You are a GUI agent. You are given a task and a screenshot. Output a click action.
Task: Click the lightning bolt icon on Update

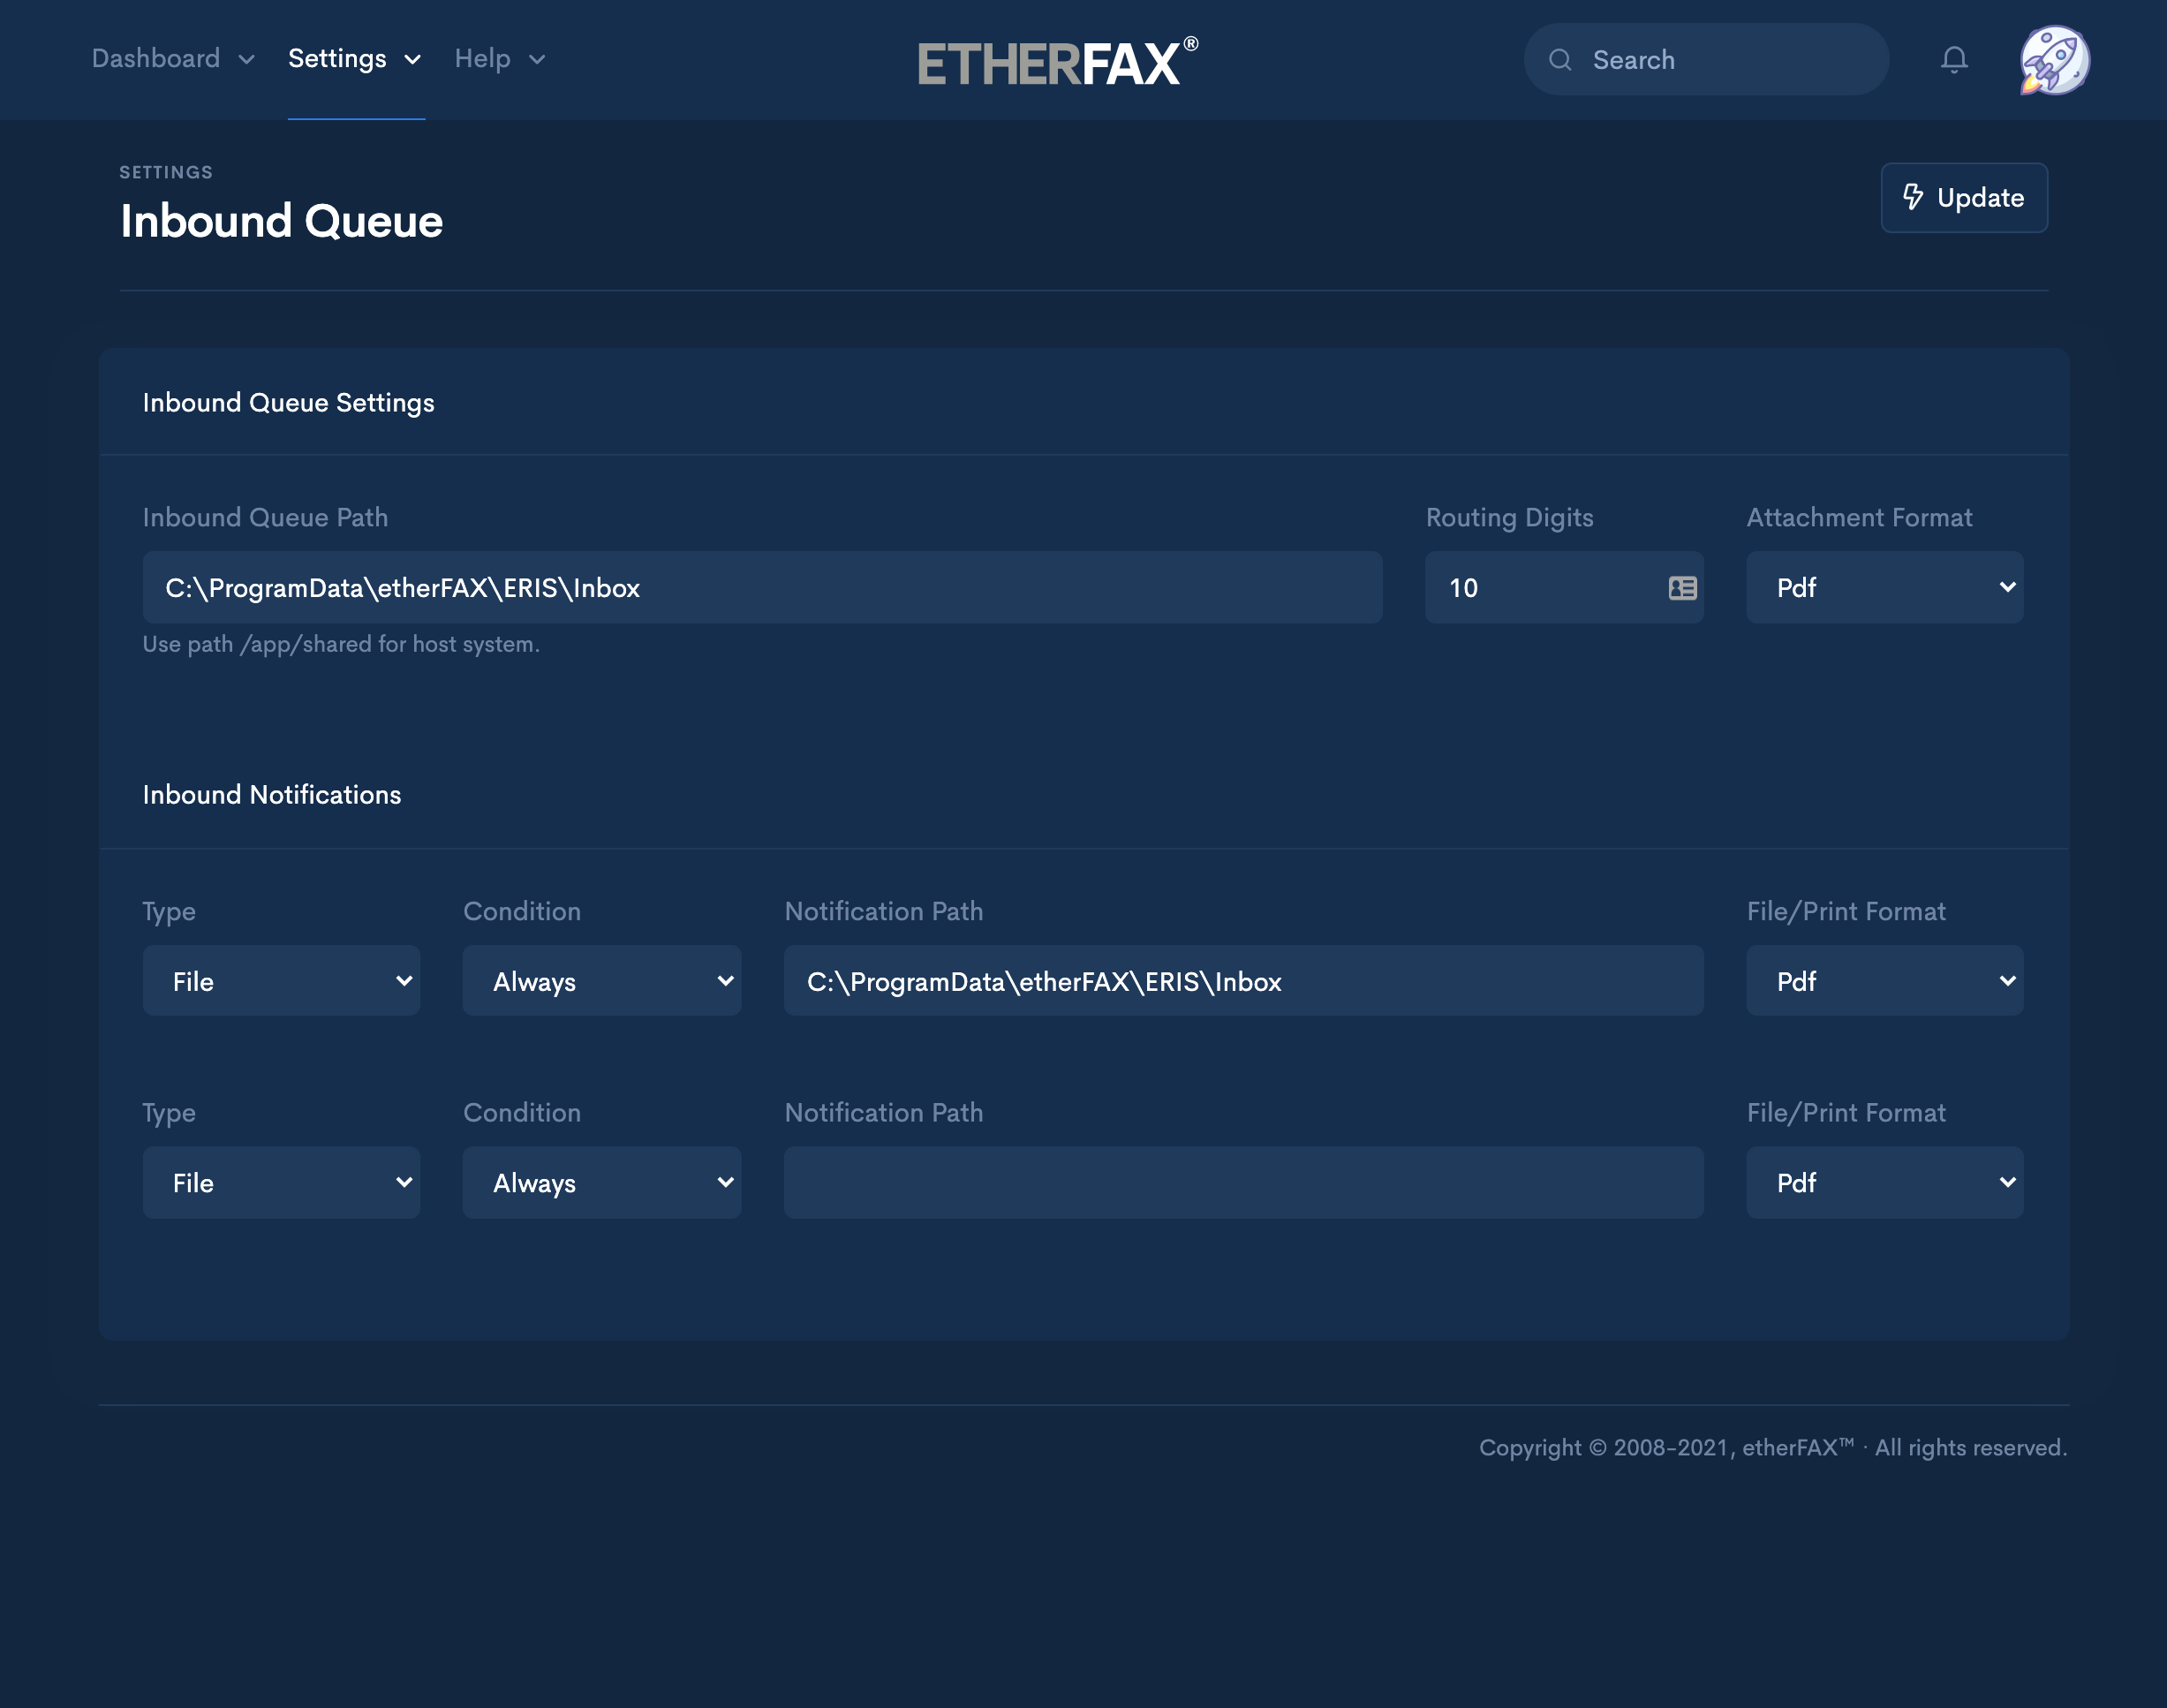1912,197
